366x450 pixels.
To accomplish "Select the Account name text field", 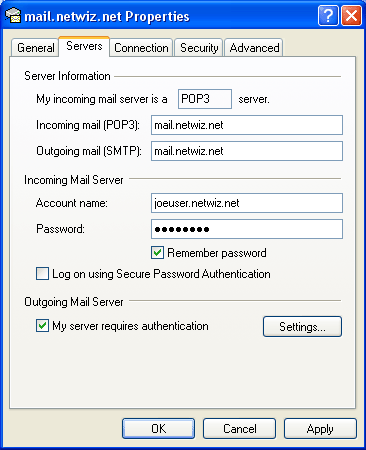I will pos(247,203).
